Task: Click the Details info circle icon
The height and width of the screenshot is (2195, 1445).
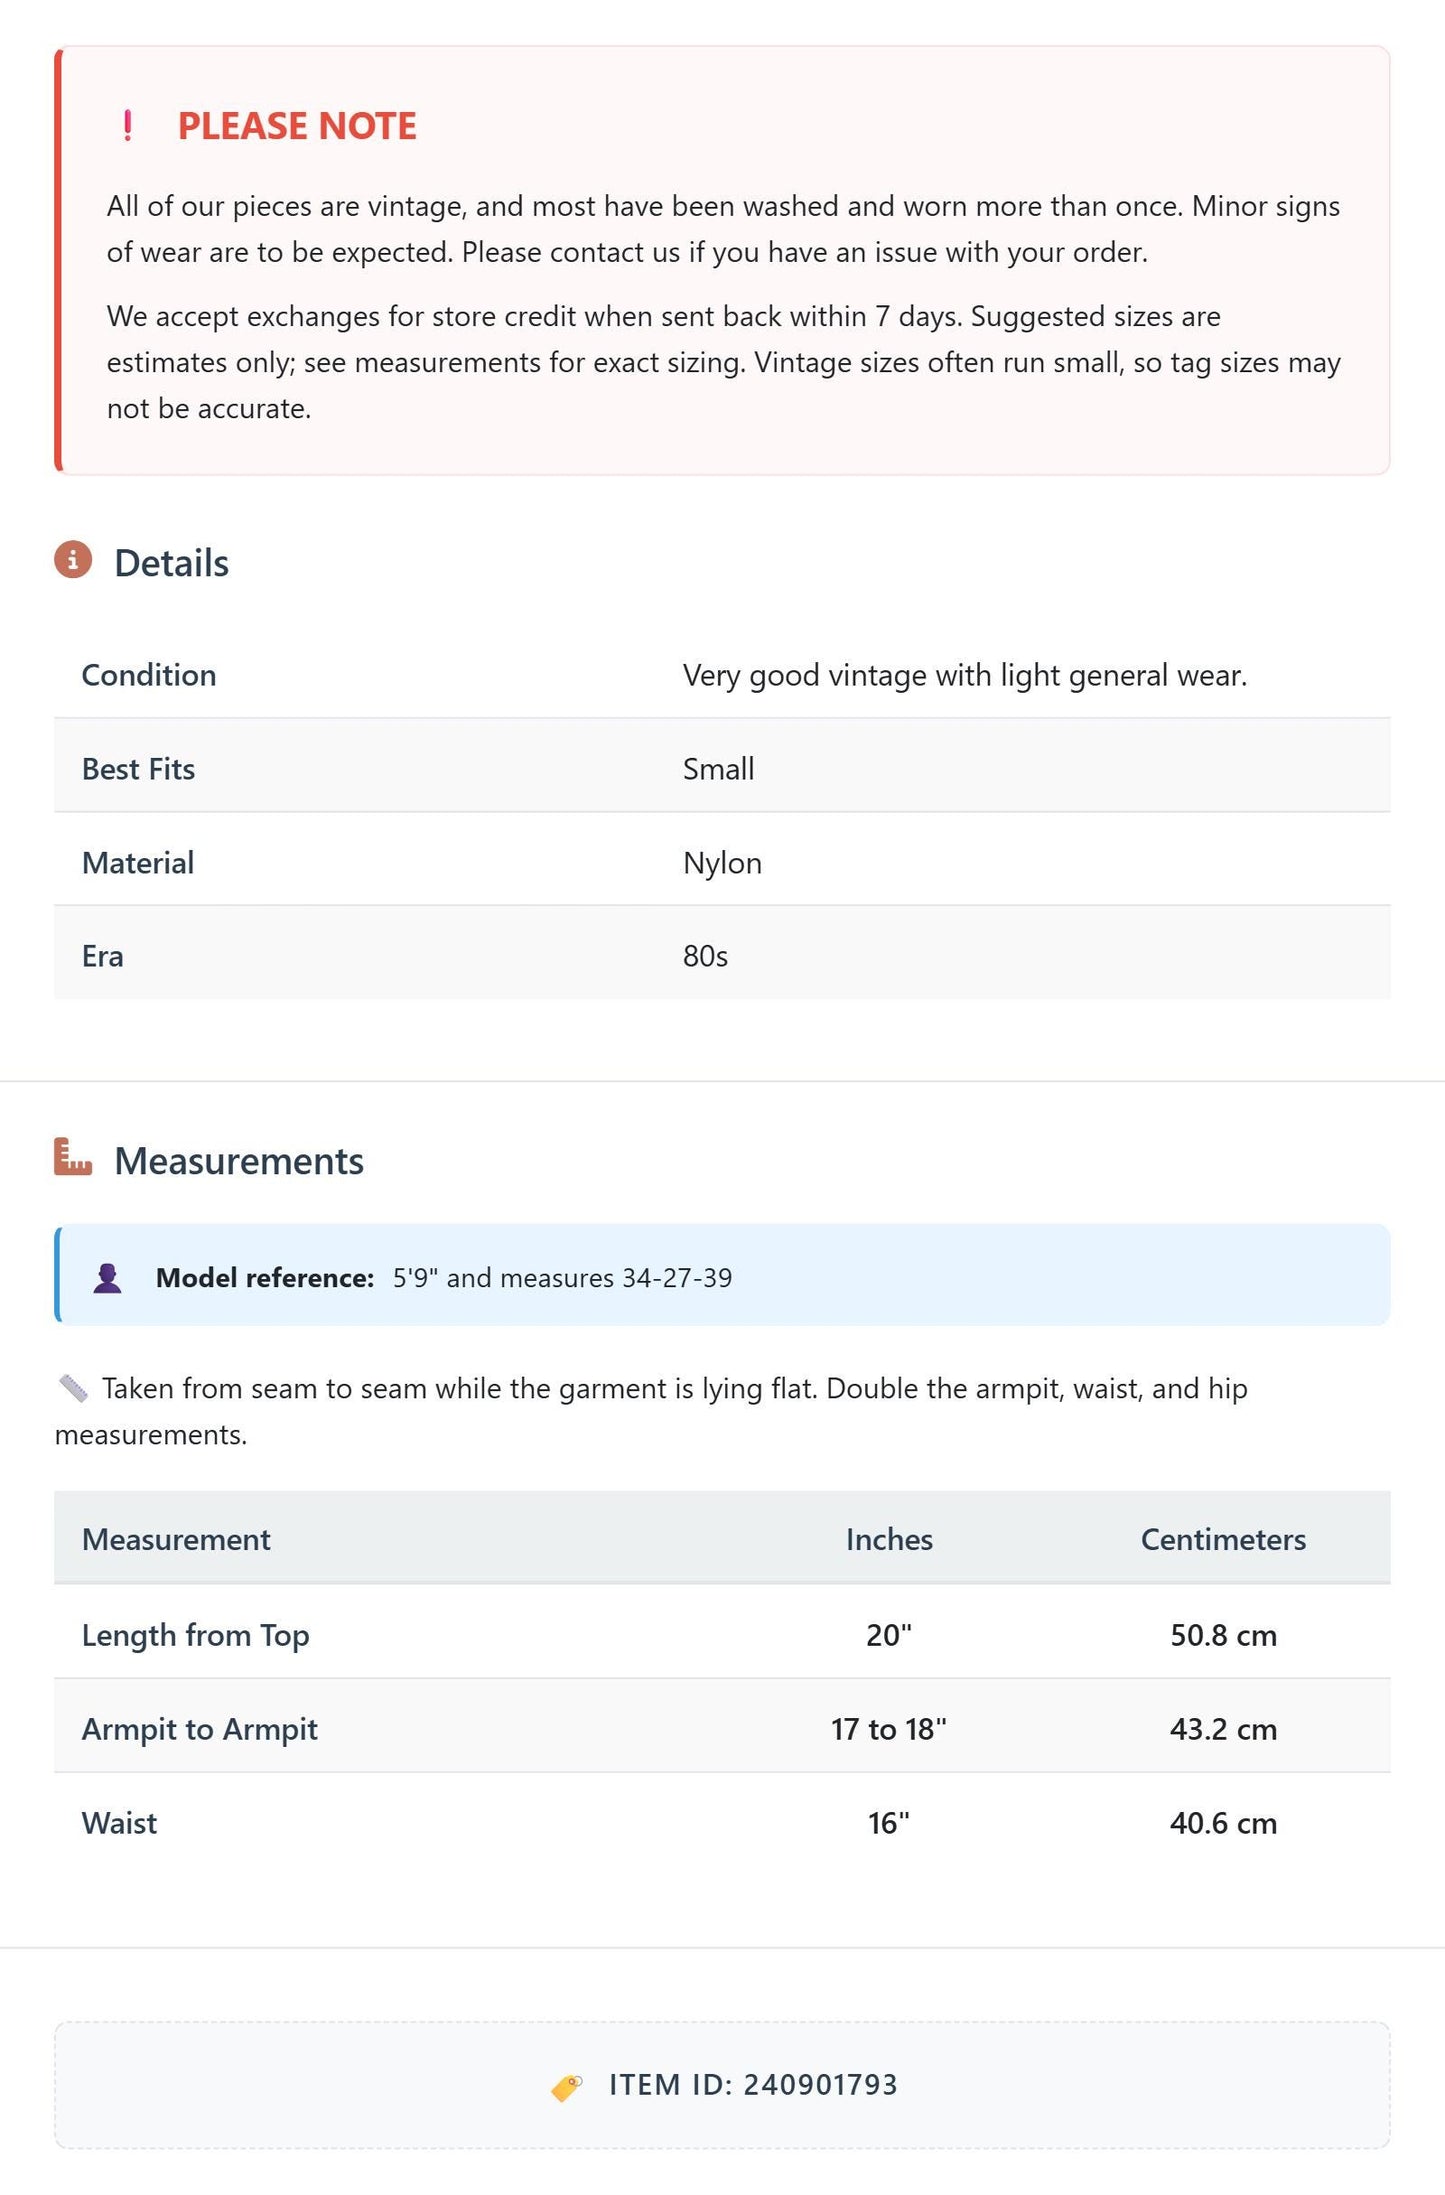Action: (x=73, y=560)
